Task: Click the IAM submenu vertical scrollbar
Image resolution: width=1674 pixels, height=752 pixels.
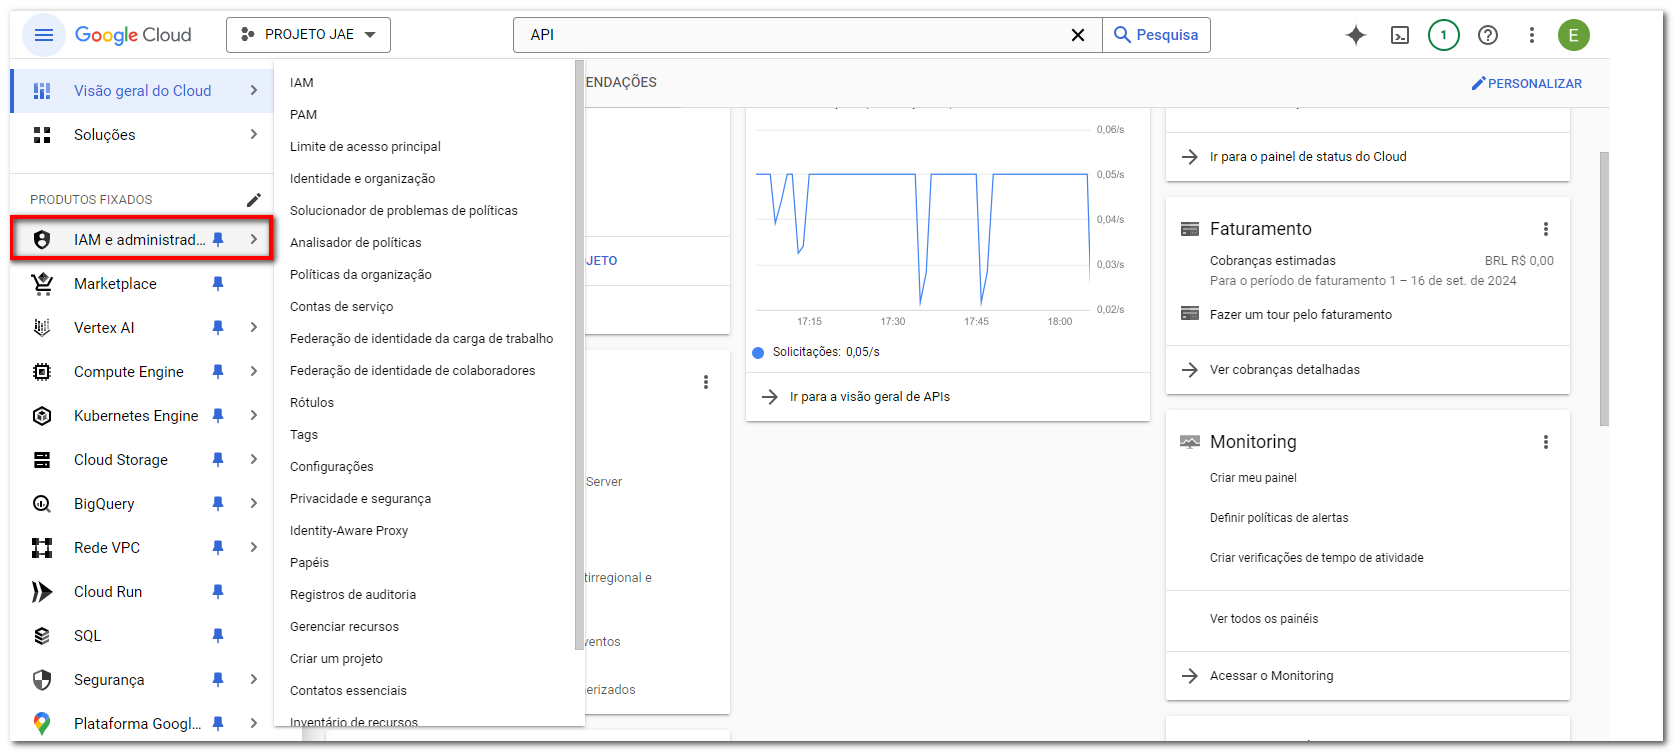Action: point(579,355)
